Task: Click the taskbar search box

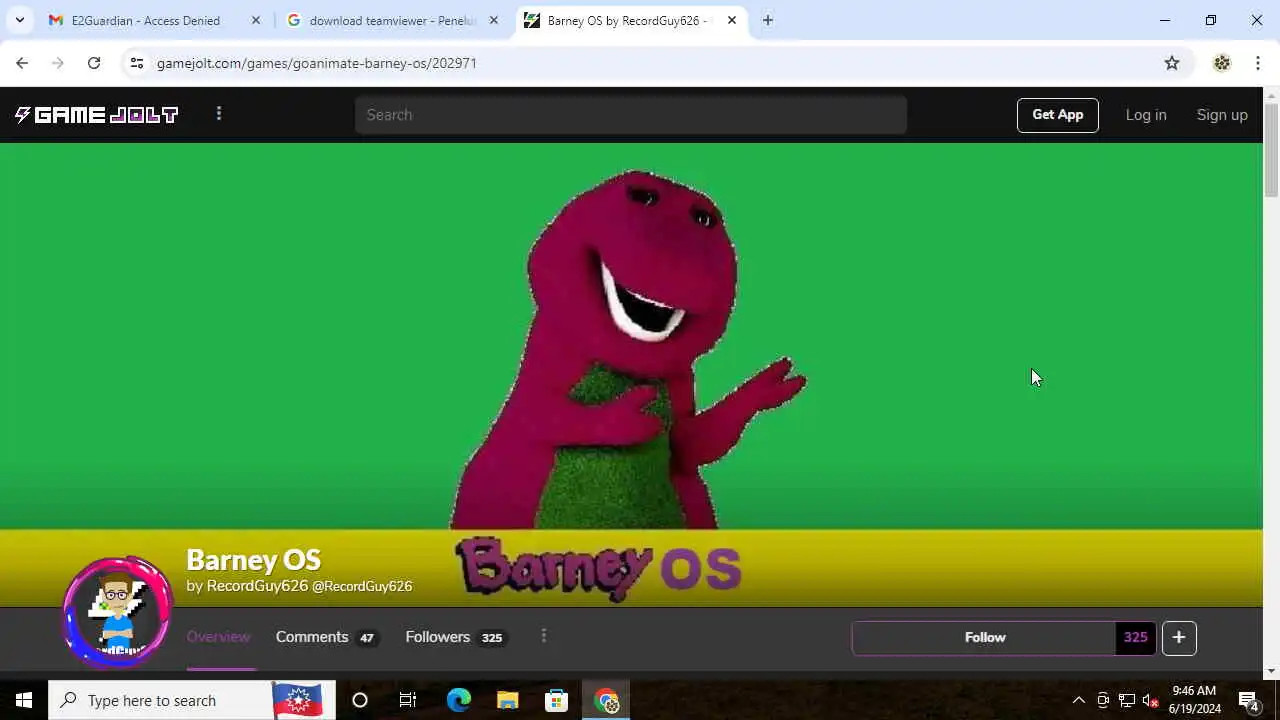Action: point(192,700)
